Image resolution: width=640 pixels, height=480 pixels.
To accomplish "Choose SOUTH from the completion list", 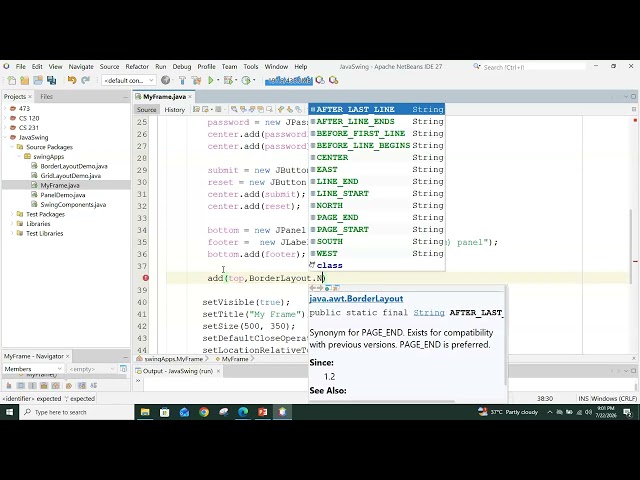I will pyautogui.click(x=377, y=242).
